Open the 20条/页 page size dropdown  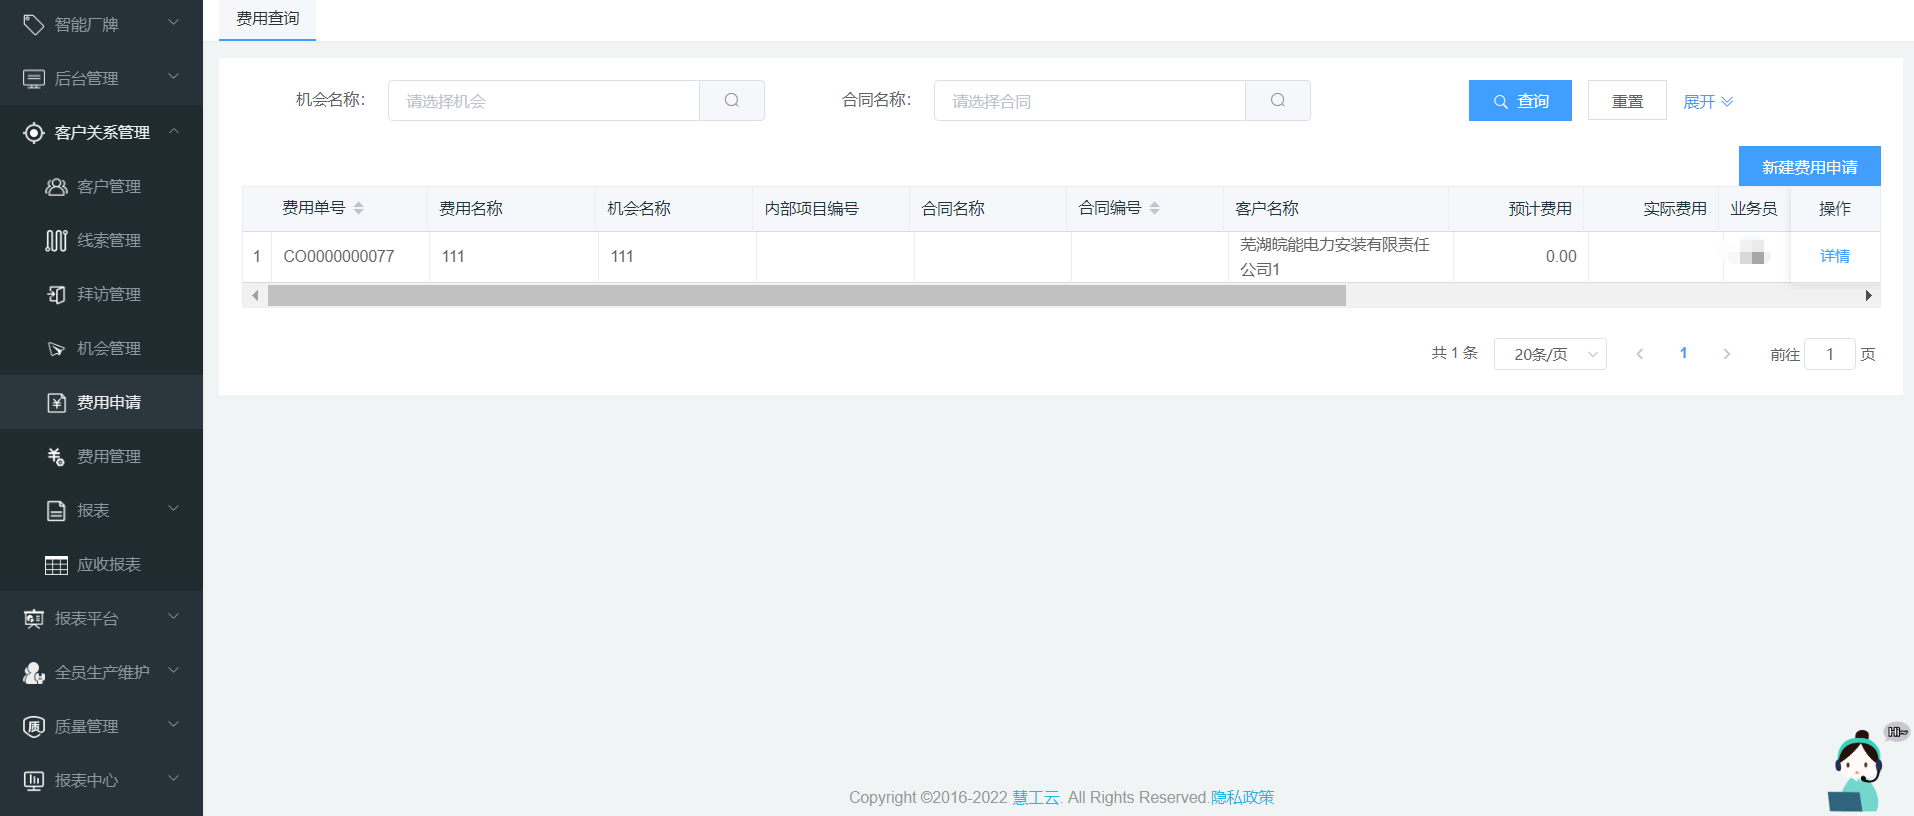1549,354
